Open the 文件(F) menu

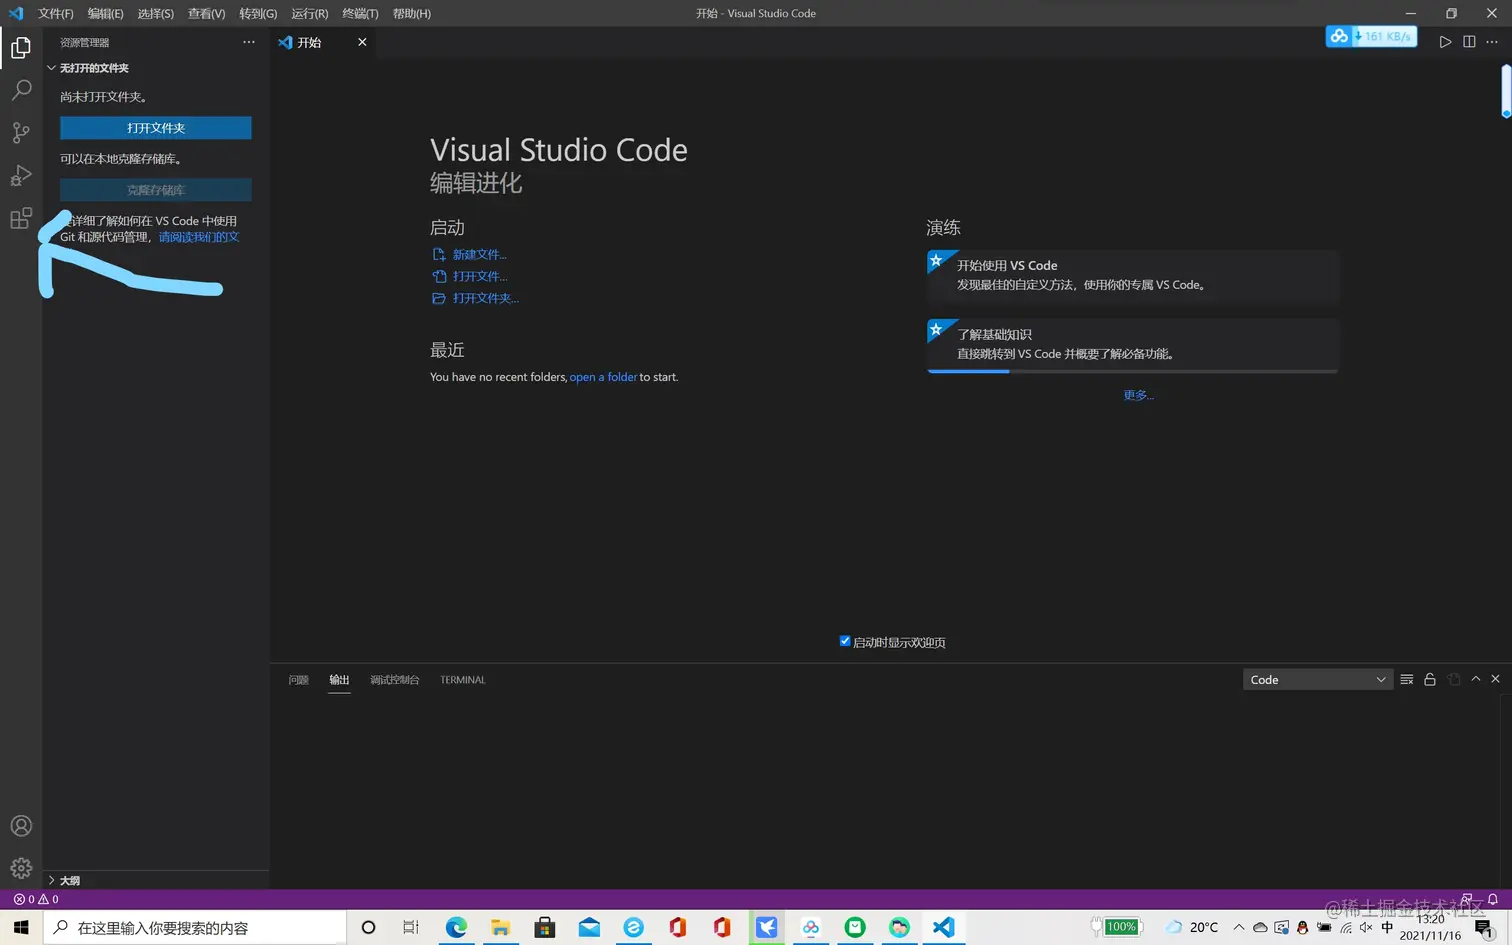tap(56, 13)
